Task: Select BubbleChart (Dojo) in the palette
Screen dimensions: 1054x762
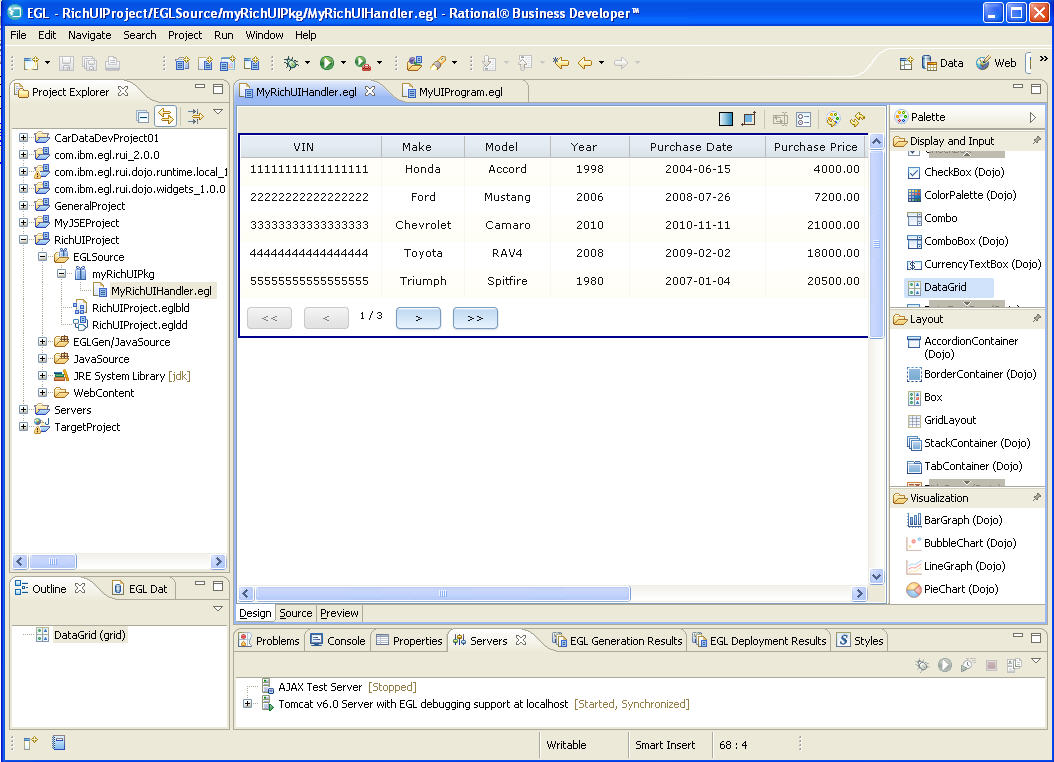Action: tap(961, 543)
